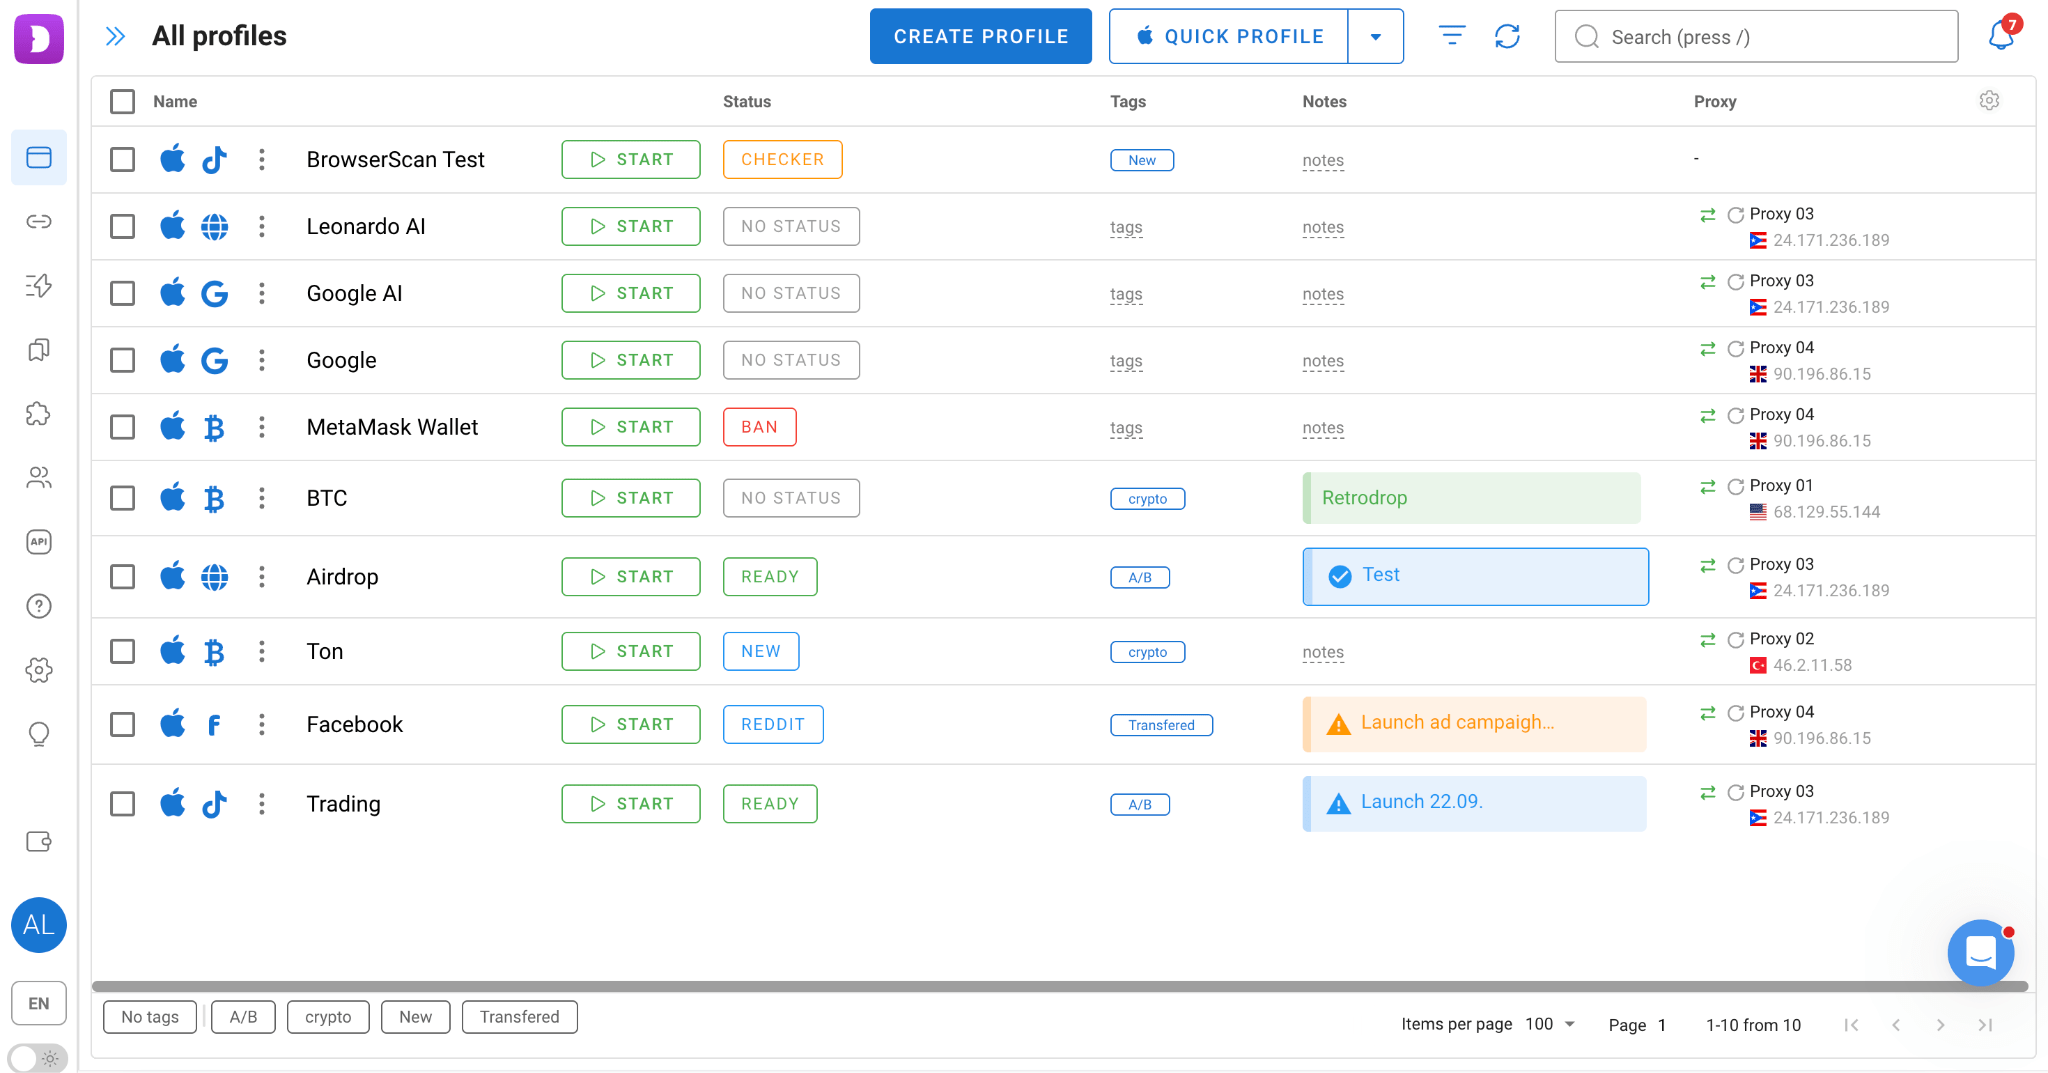
Task: Click the swap proxy arrows for Leonardo AI
Action: (x=1707, y=215)
